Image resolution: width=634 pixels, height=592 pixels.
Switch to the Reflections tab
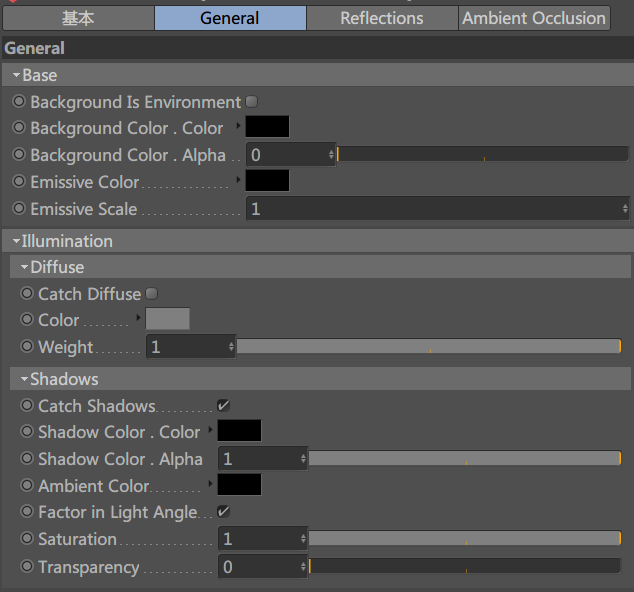pos(381,18)
